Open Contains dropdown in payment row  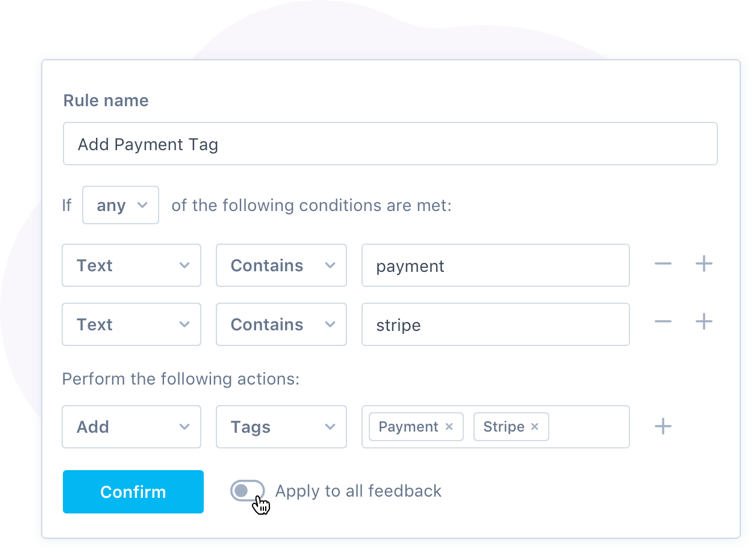click(281, 265)
